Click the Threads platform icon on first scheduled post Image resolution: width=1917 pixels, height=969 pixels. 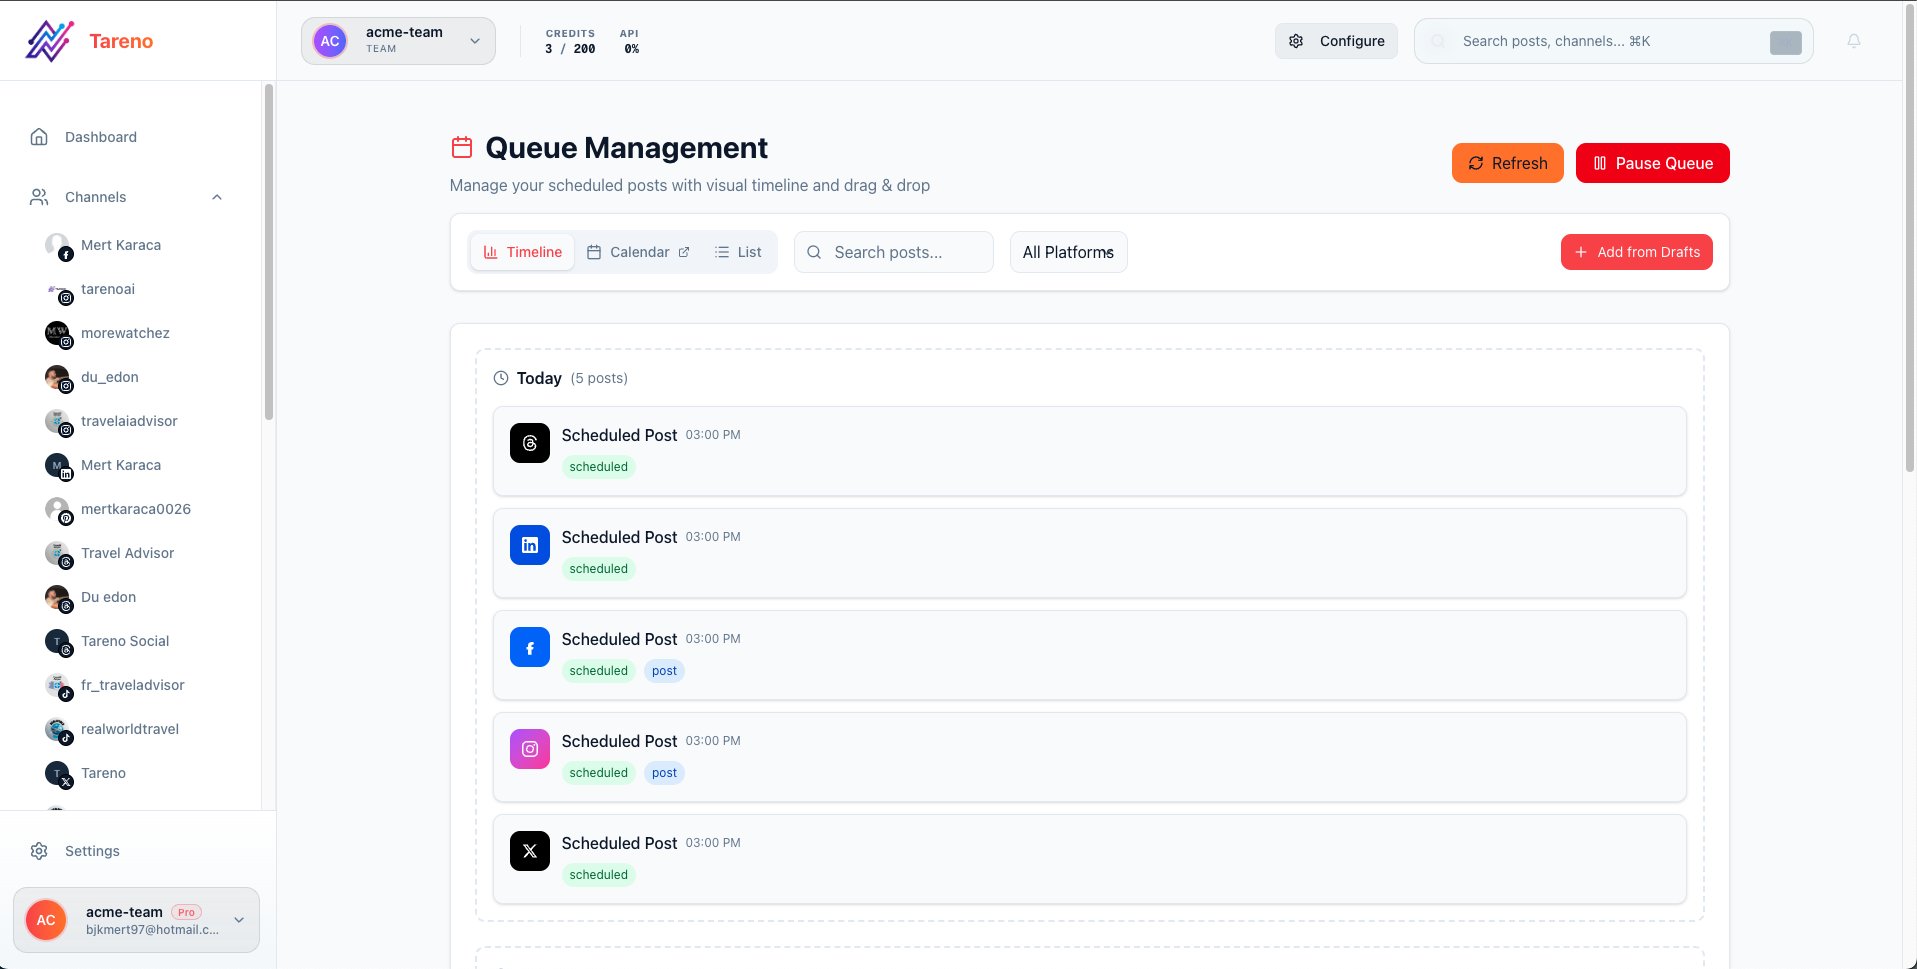tap(529, 443)
